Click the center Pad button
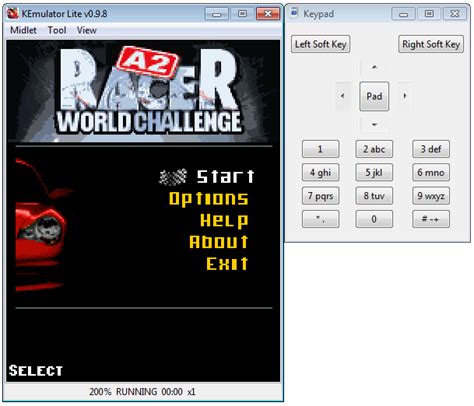This screenshot has width=474, height=406. click(374, 96)
